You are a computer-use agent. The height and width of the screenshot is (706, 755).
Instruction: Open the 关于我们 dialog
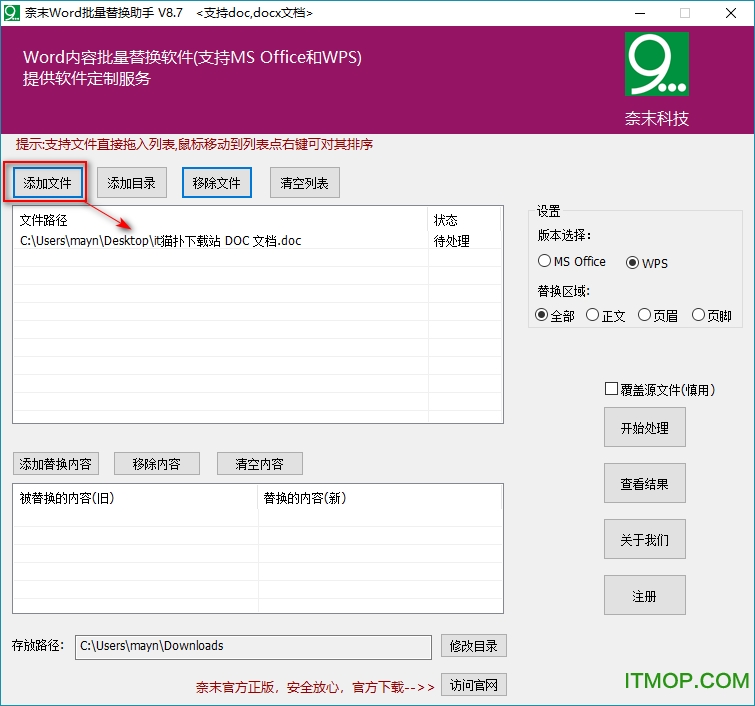click(645, 539)
